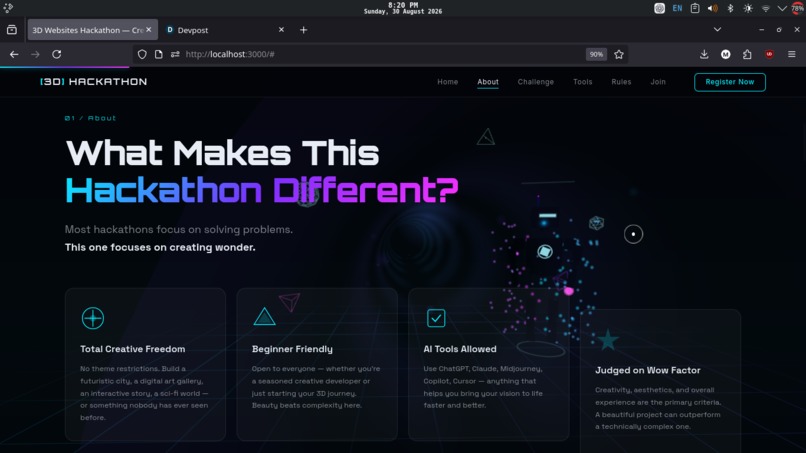
Task: Open the clipboard manager tray icon
Action: pos(695,8)
